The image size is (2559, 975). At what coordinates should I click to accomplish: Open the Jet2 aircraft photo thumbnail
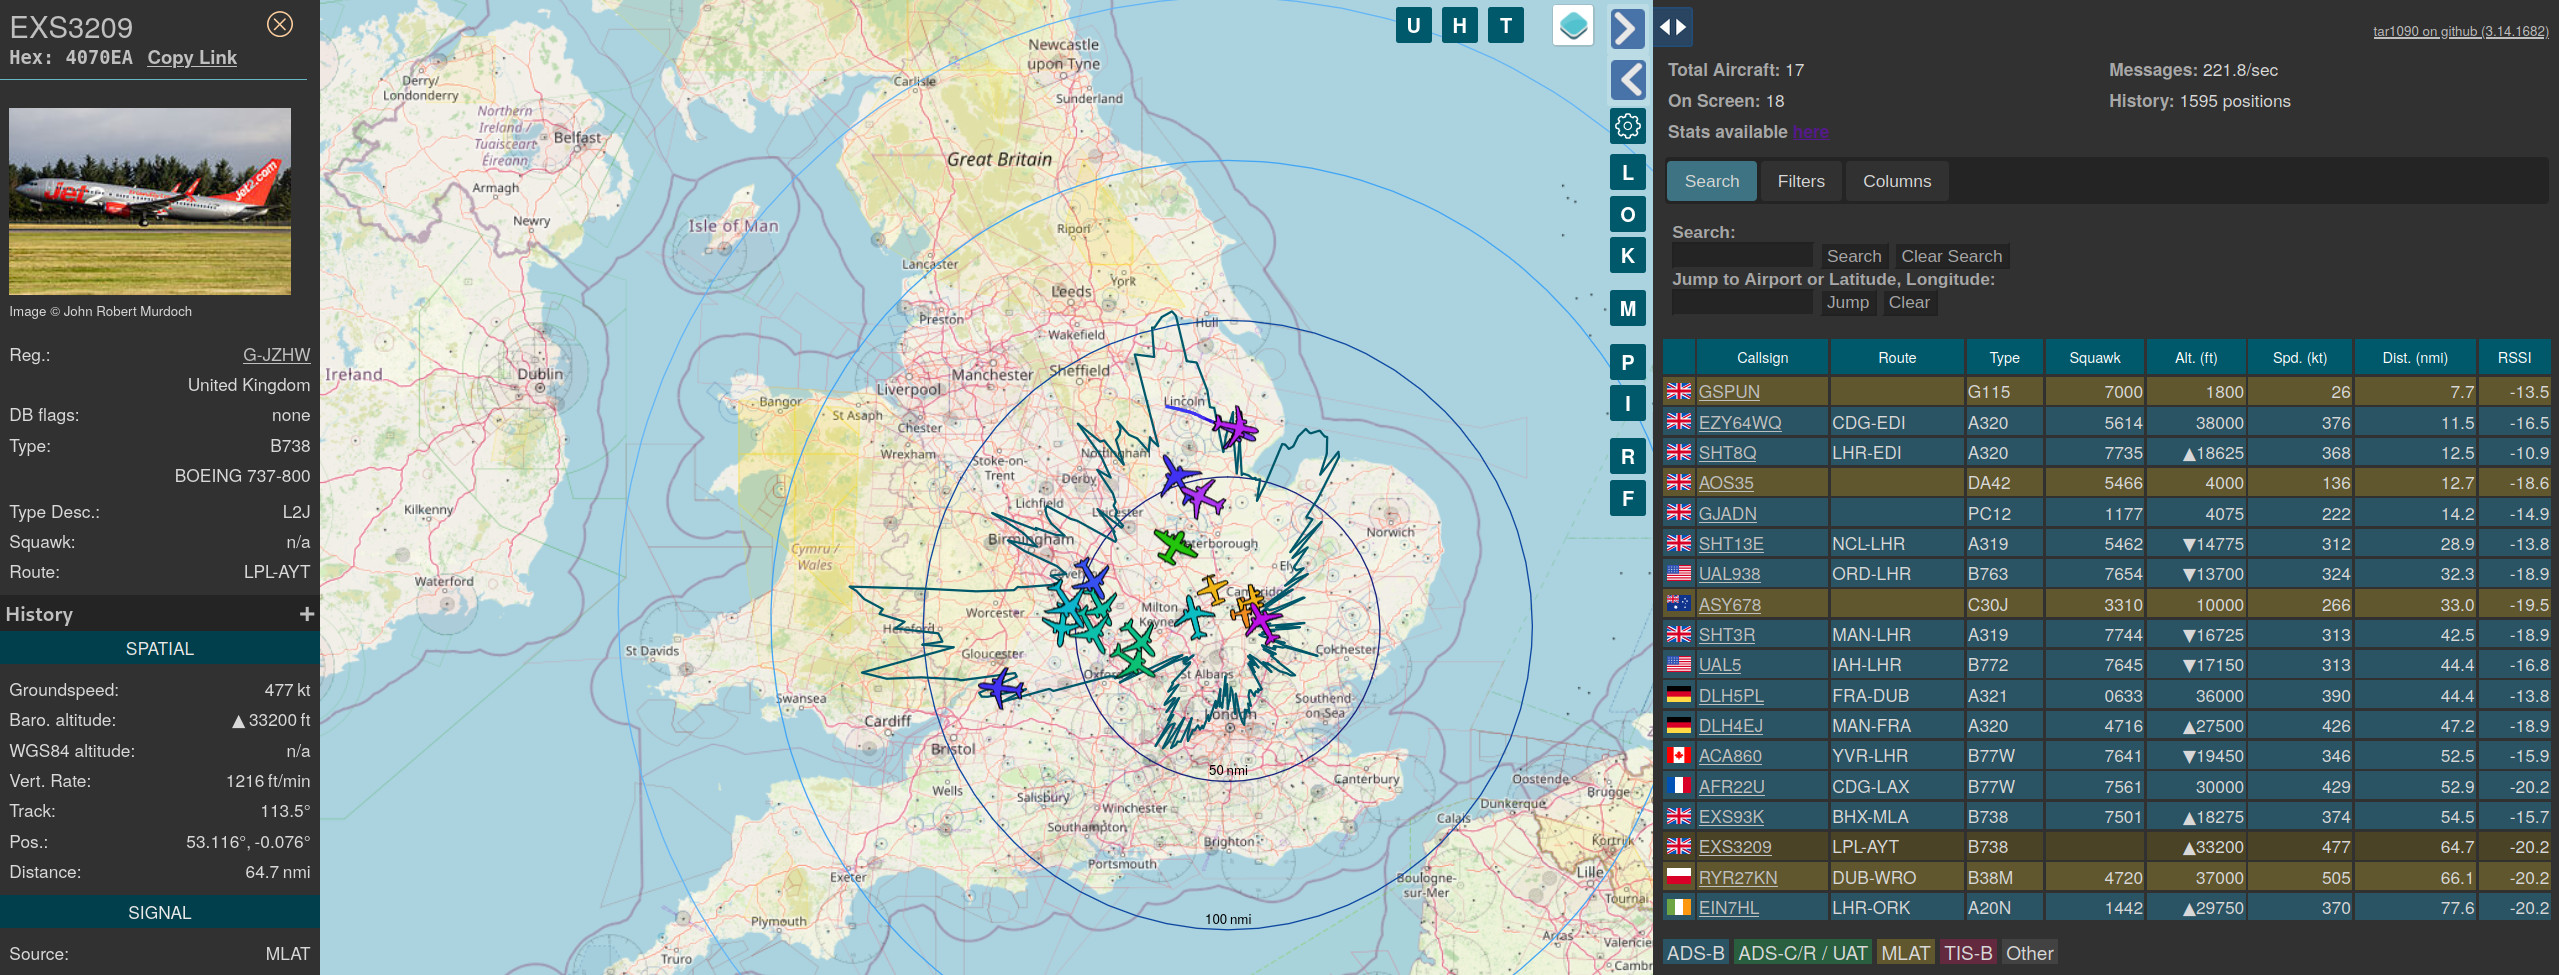pyautogui.click(x=150, y=201)
